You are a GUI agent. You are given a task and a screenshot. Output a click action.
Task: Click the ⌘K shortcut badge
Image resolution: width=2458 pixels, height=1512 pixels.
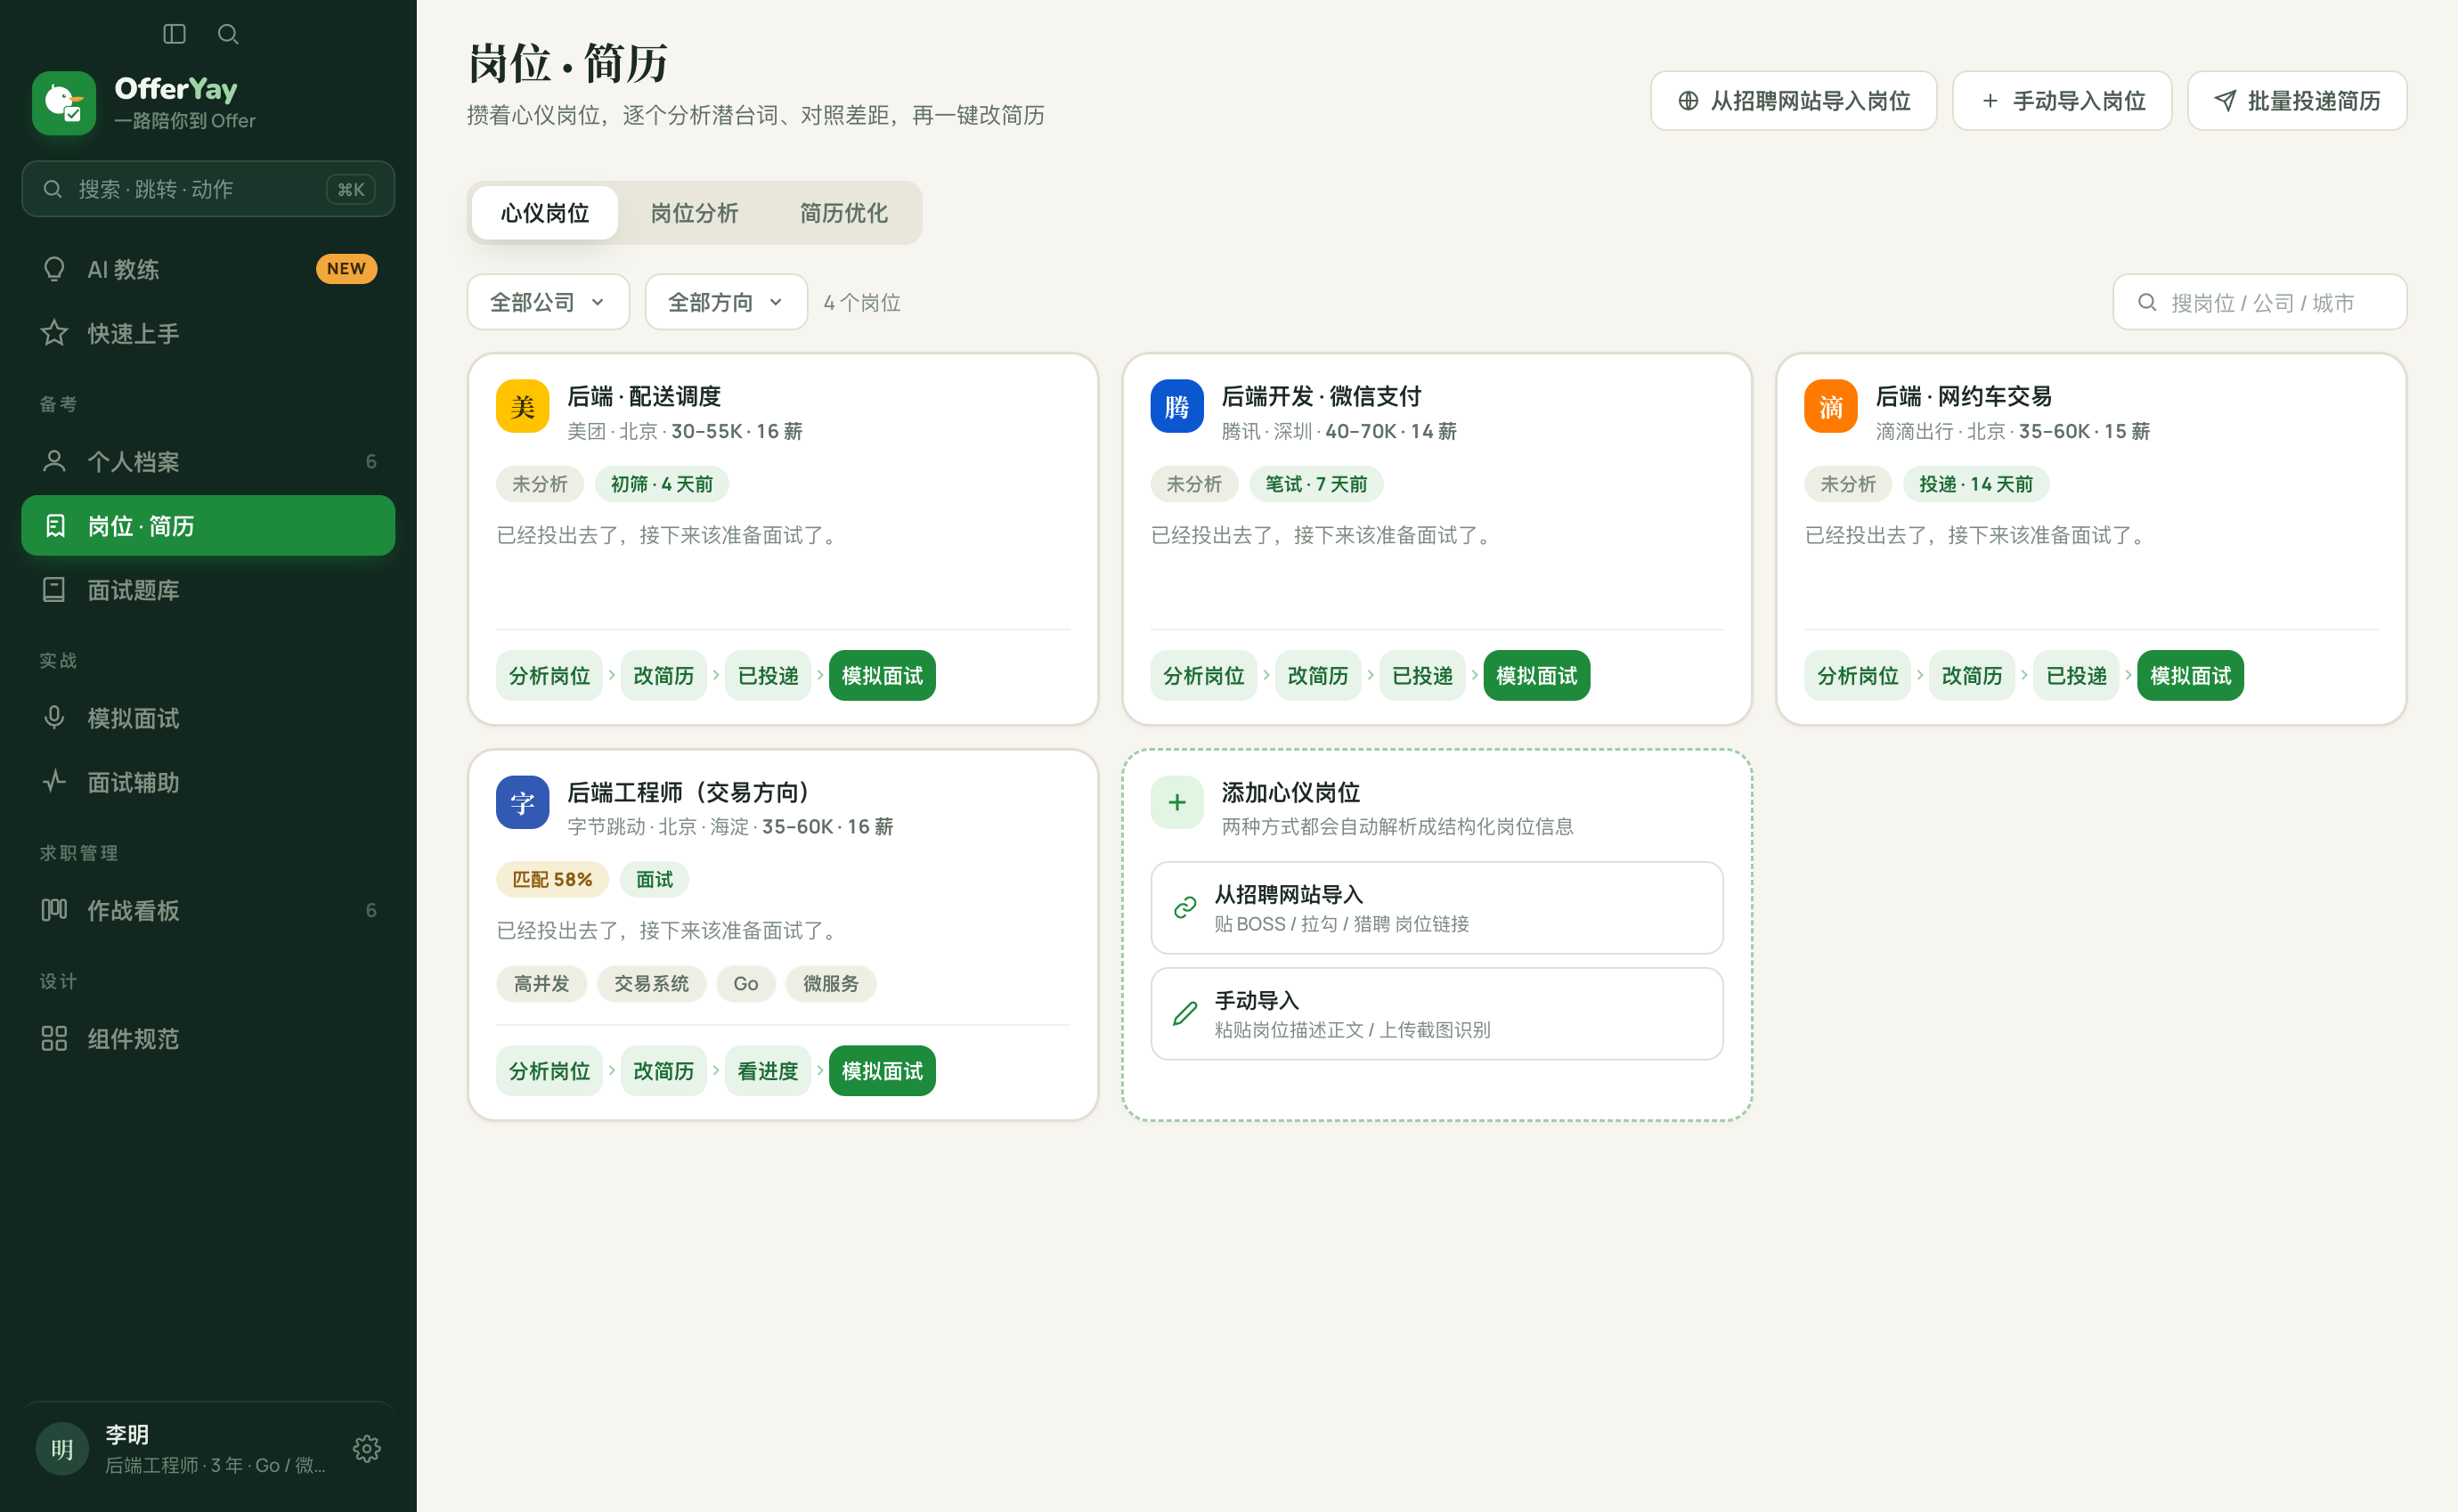[350, 189]
